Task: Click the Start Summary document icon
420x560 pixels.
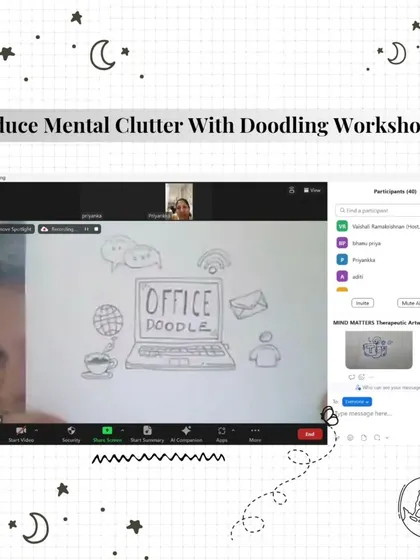Action: 147,430
